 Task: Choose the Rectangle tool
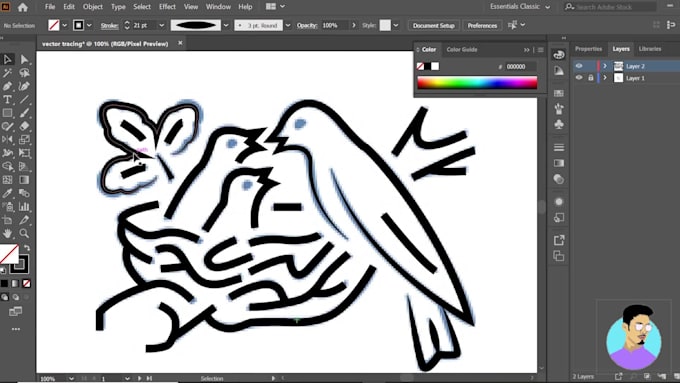pos(7,113)
